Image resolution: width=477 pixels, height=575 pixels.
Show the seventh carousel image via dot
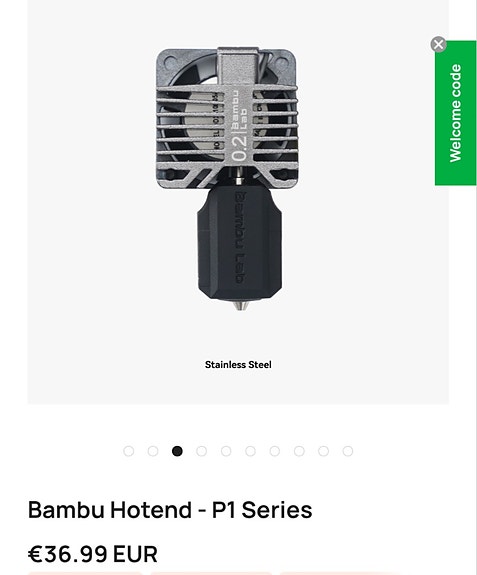coord(275,451)
